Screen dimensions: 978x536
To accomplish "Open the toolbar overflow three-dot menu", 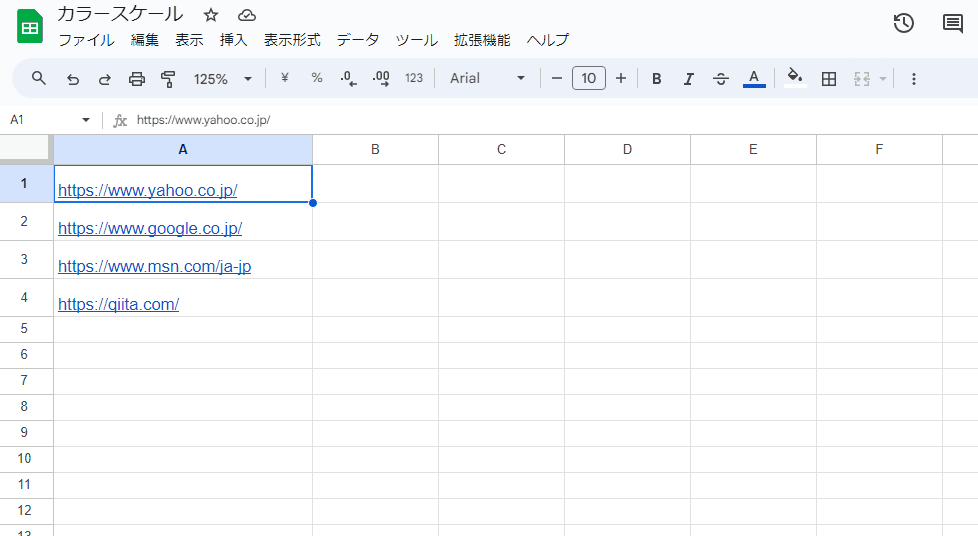I will click(x=914, y=79).
